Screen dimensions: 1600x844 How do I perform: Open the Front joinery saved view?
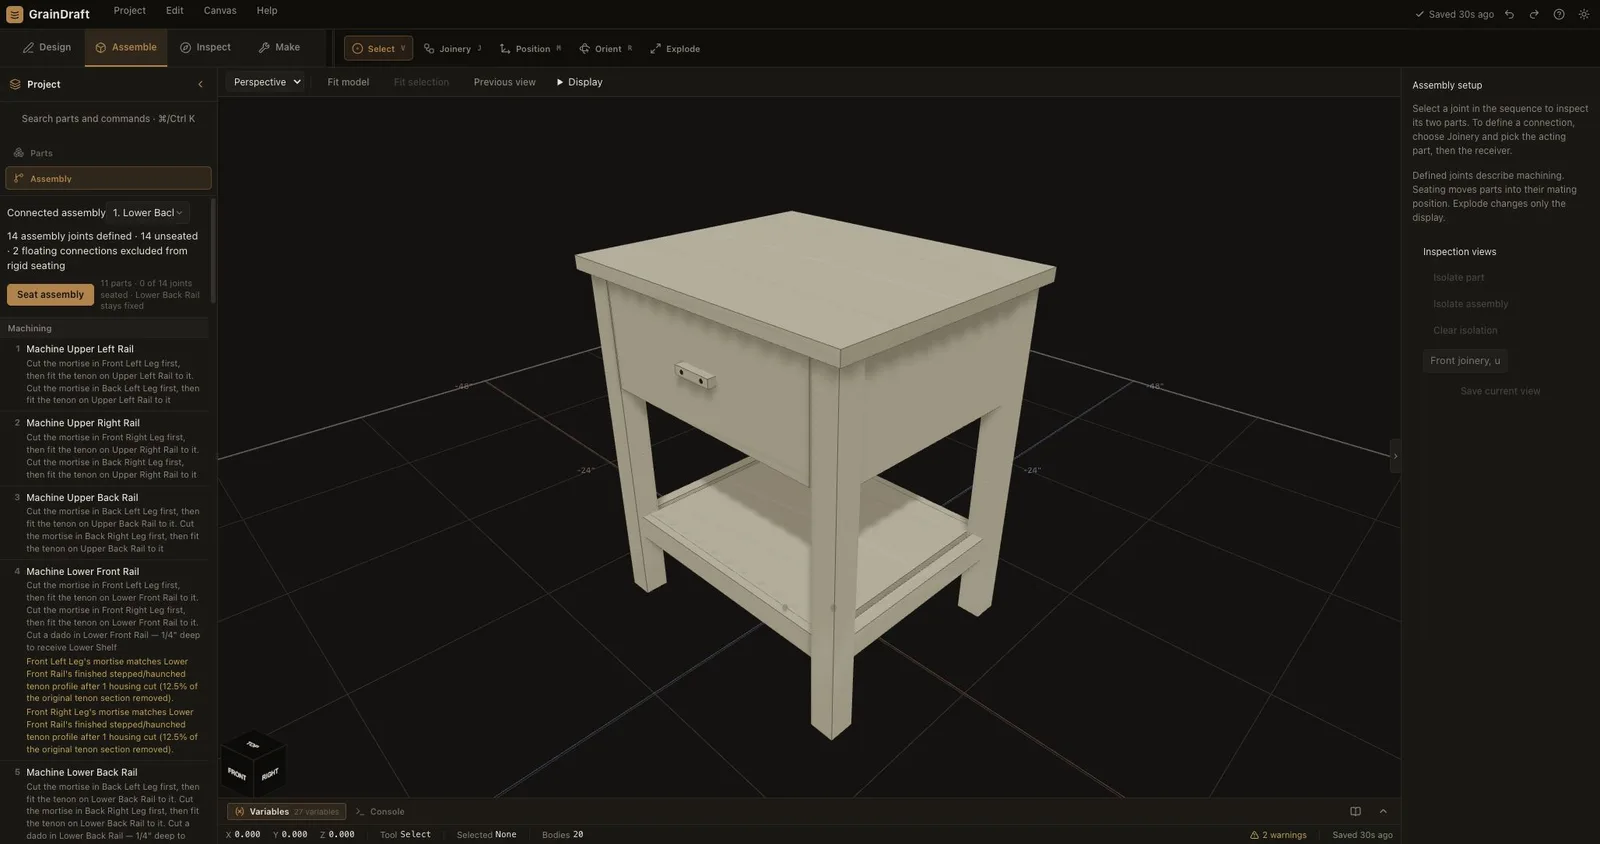click(x=1465, y=360)
